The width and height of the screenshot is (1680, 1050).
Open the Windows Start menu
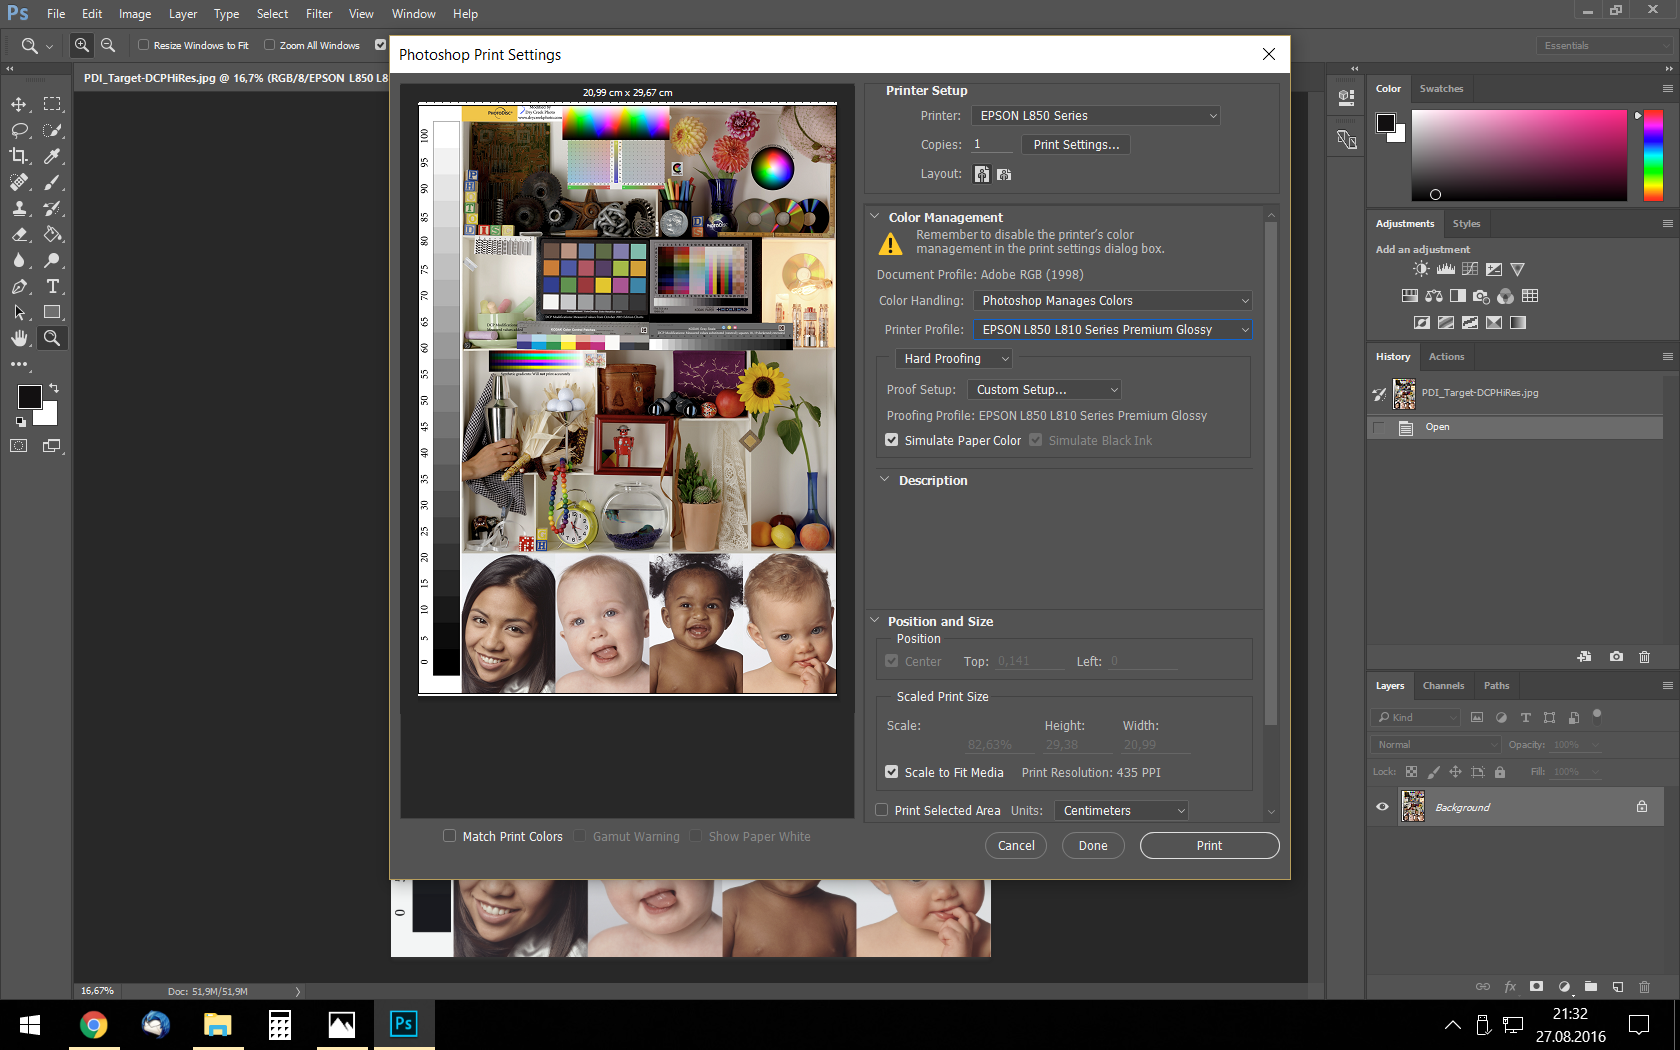pyautogui.click(x=30, y=1024)
